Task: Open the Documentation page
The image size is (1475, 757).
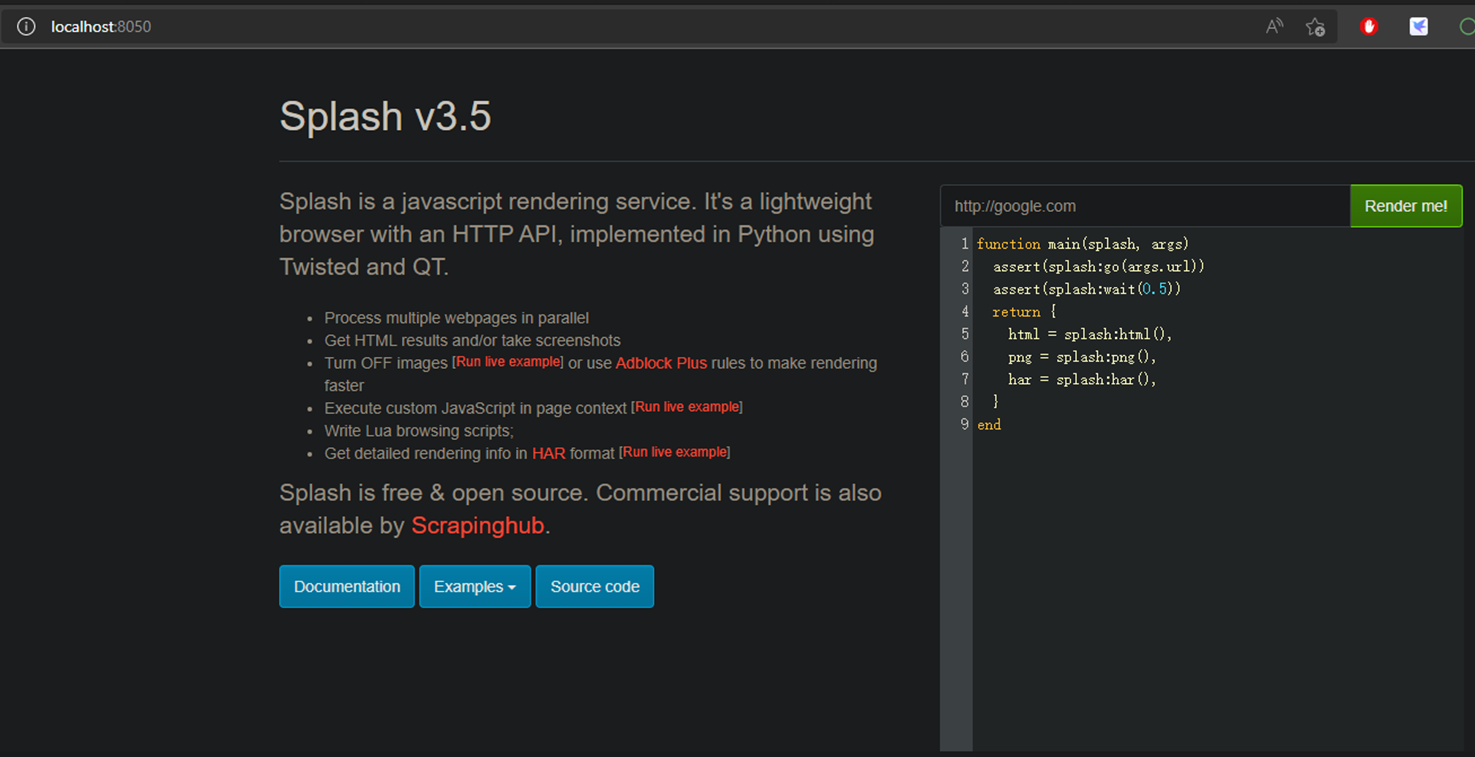Action: (346, 586)
